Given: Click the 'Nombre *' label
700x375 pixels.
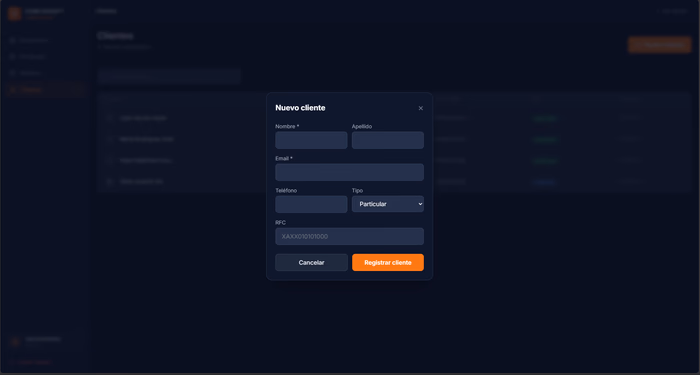Looking at the screenshot, I should [x=287, y=126].
